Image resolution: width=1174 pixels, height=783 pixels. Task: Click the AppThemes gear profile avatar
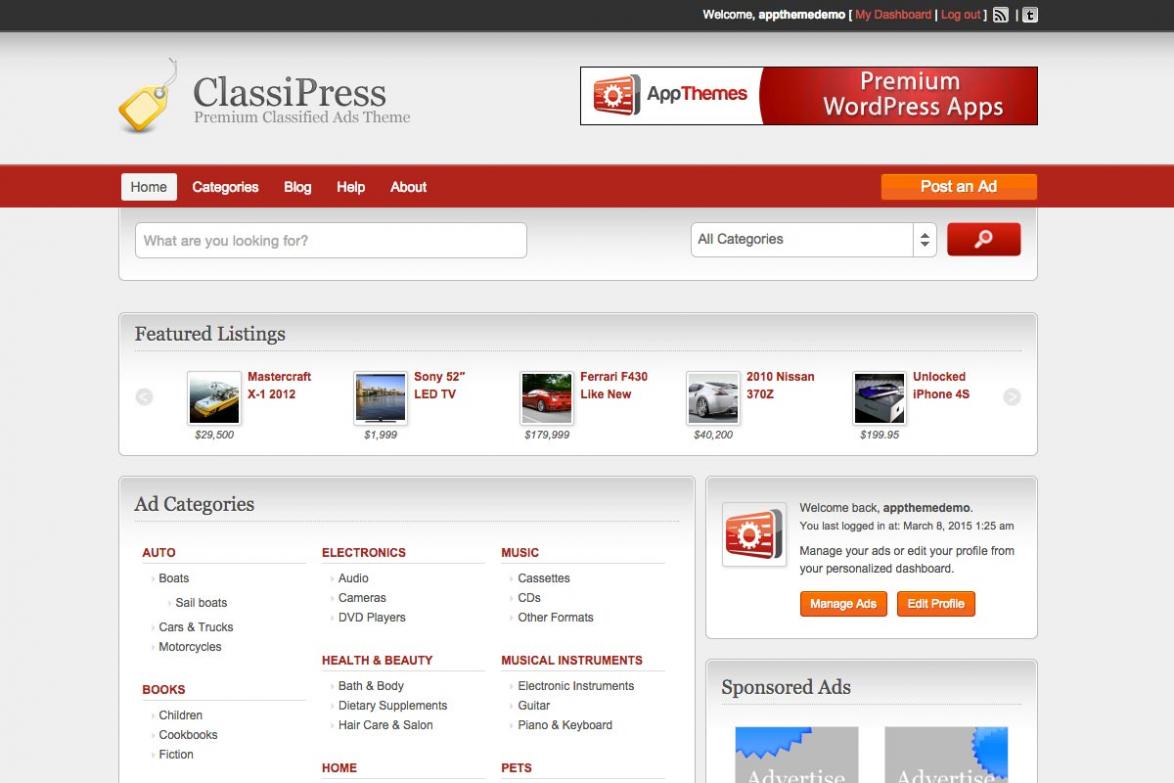pos(754,534)
